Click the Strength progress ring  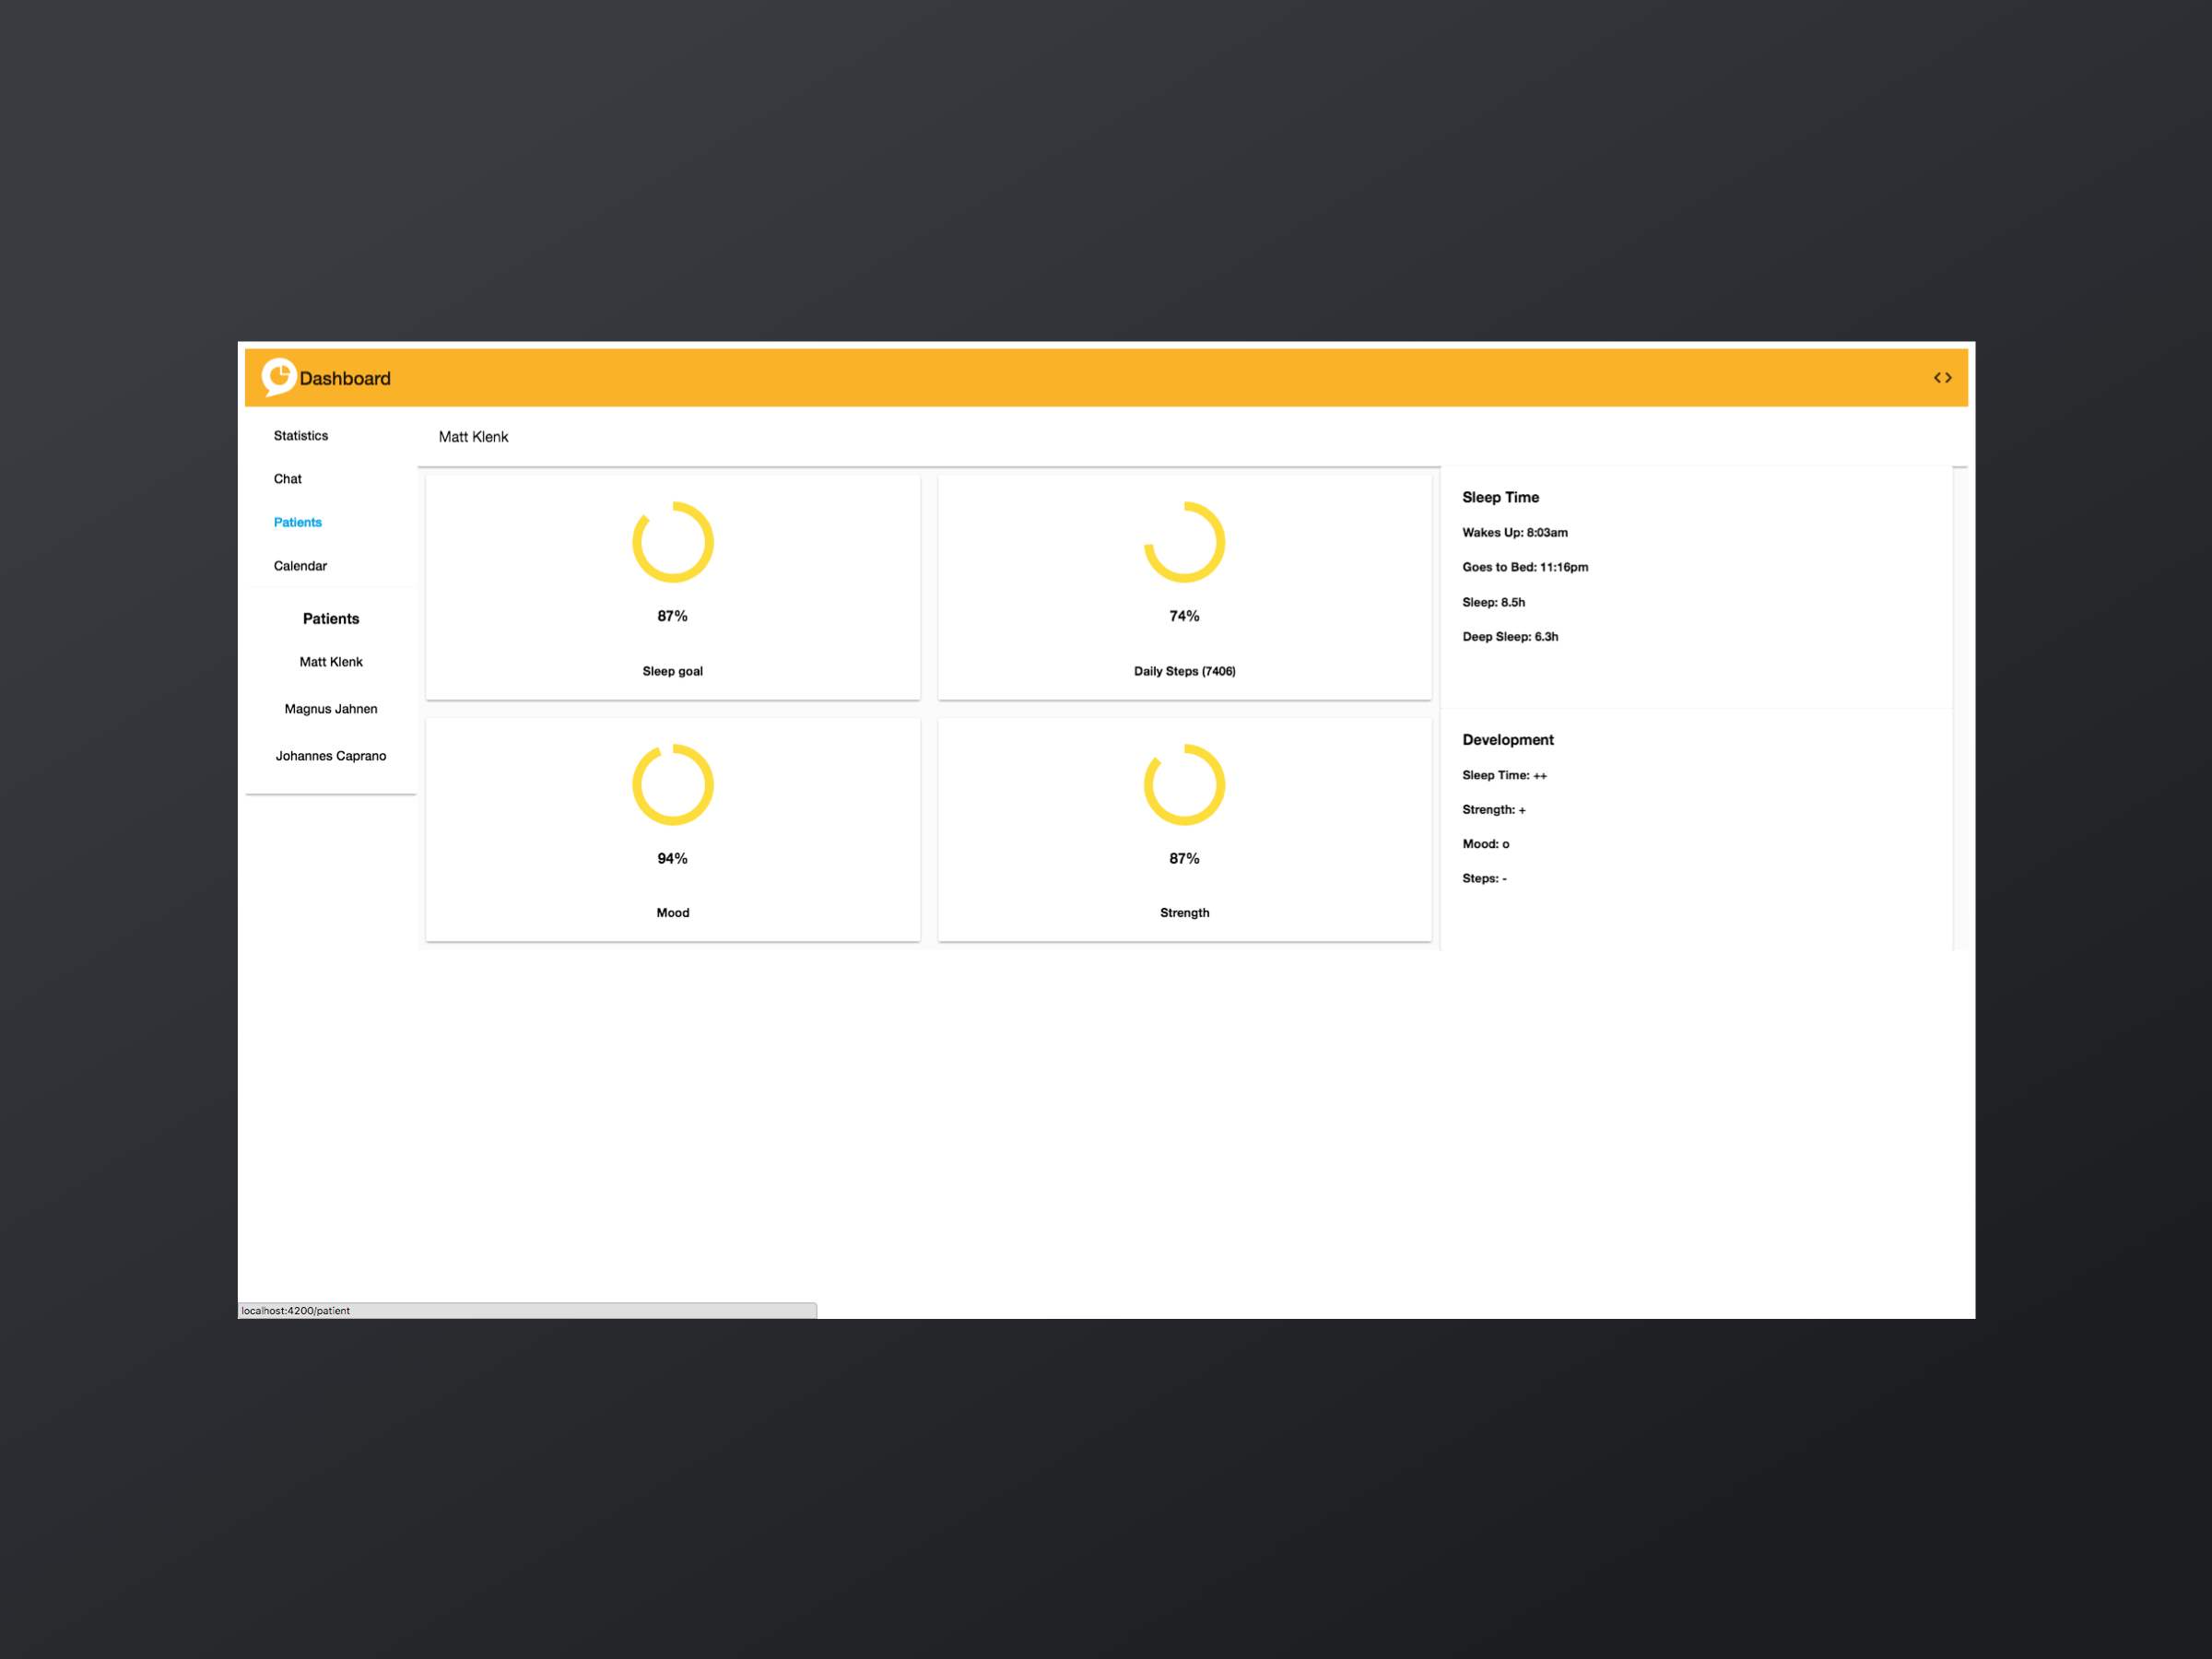pos(1184,785)
